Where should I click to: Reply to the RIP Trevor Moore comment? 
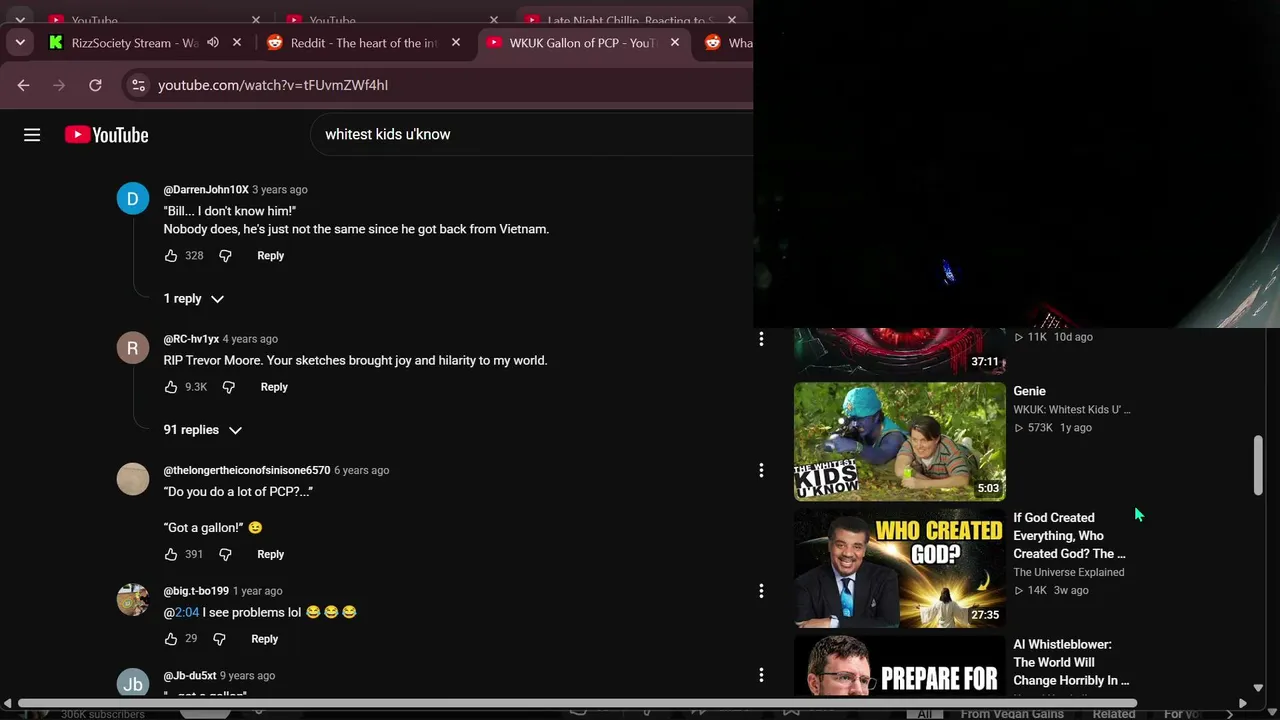274,387
